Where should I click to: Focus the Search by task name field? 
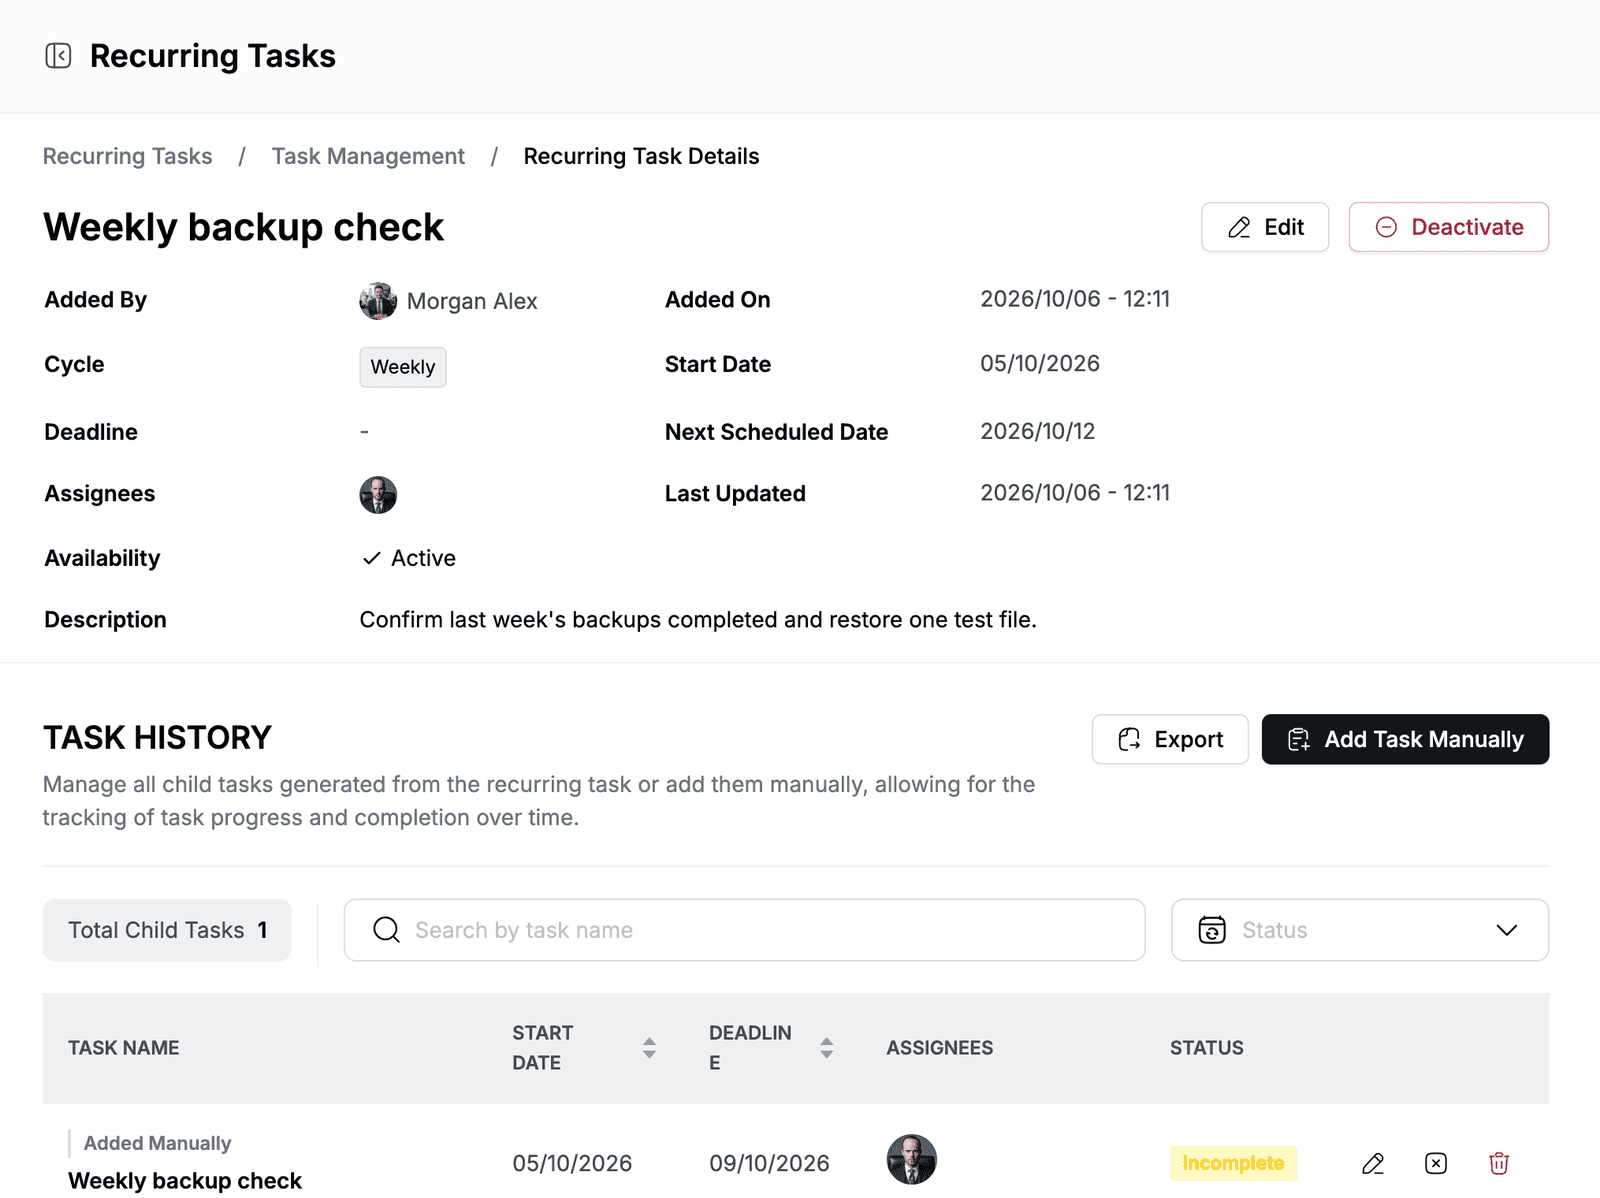click(744, 930)
